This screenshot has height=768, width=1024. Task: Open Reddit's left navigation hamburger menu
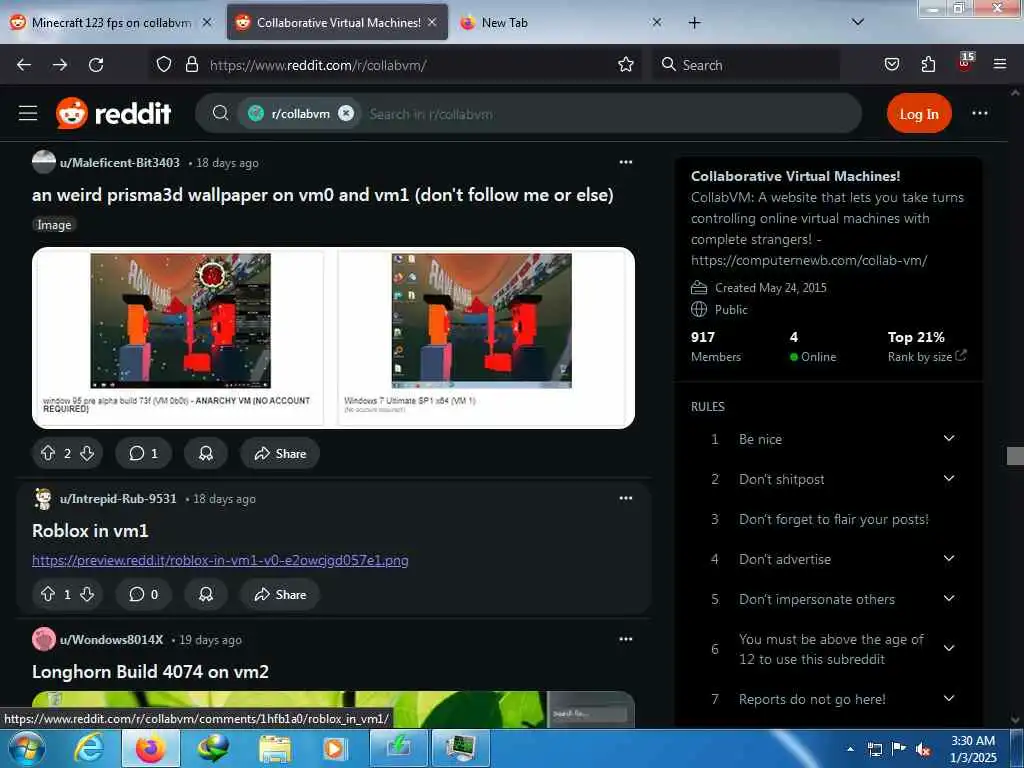[x=28, y=114]
